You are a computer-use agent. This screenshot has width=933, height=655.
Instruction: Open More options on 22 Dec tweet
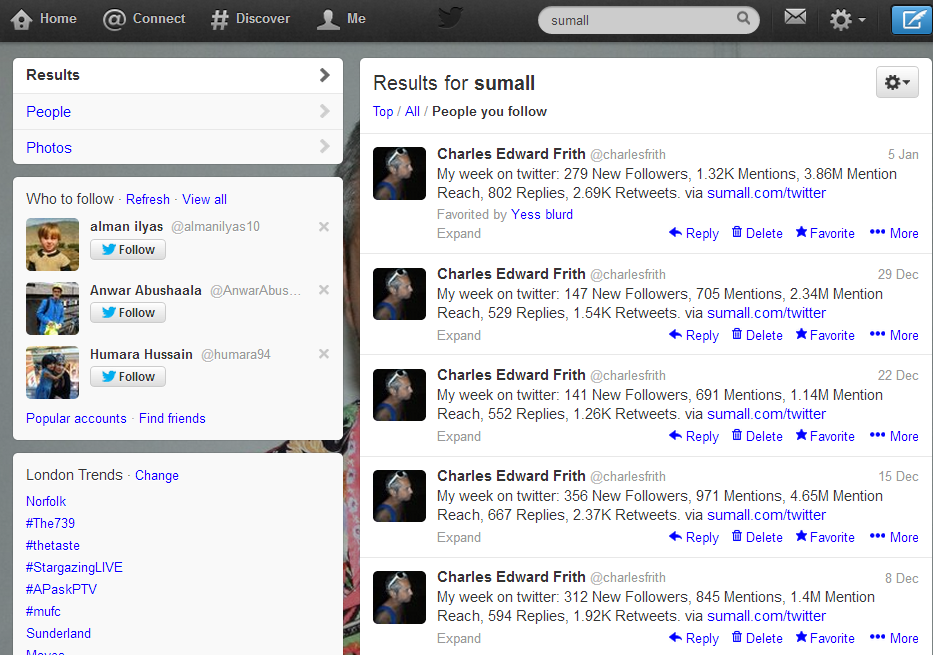pyautogui.click(x=894, y=437)
